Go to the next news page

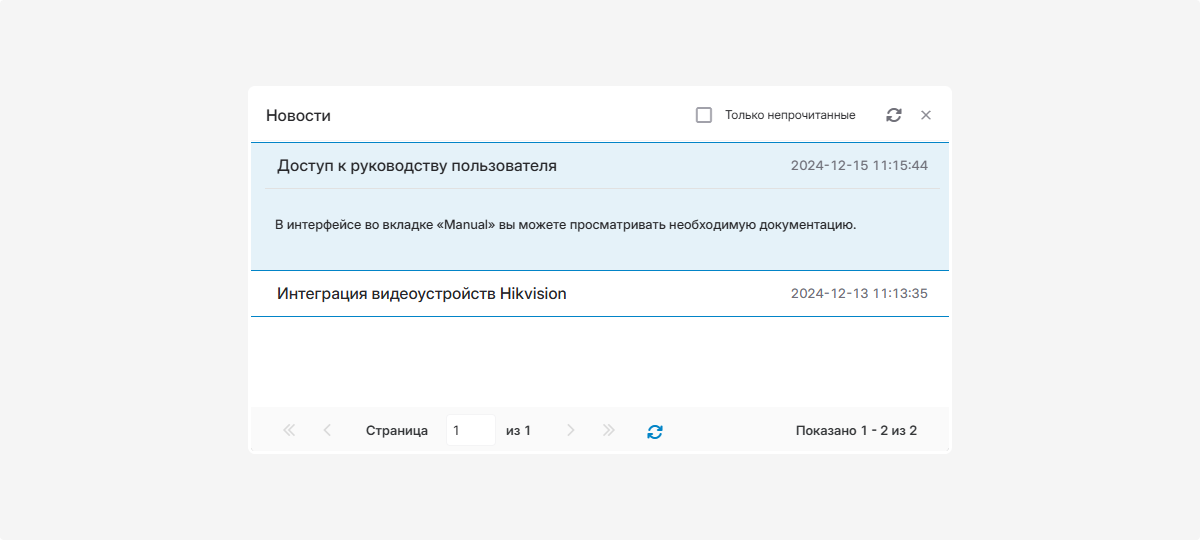click(x=571, y=430)
